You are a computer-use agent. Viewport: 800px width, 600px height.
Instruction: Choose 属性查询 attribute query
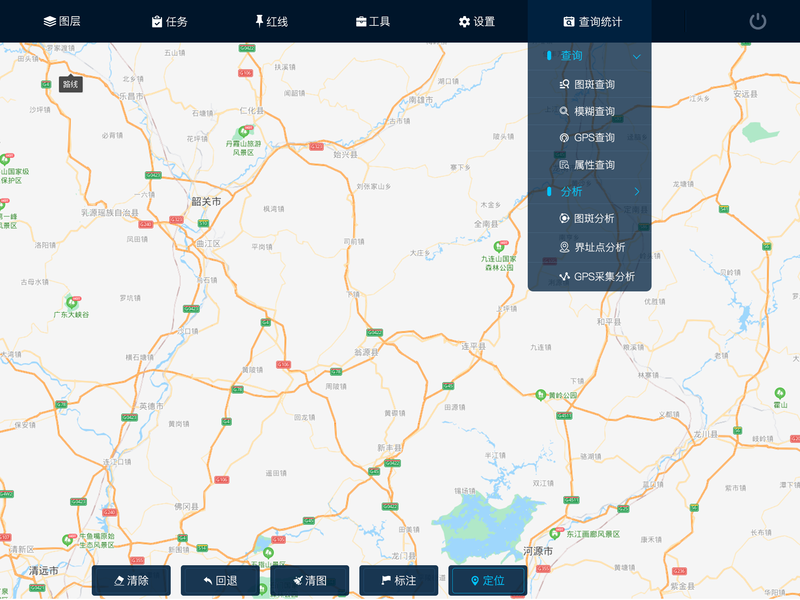click(590, 165)
